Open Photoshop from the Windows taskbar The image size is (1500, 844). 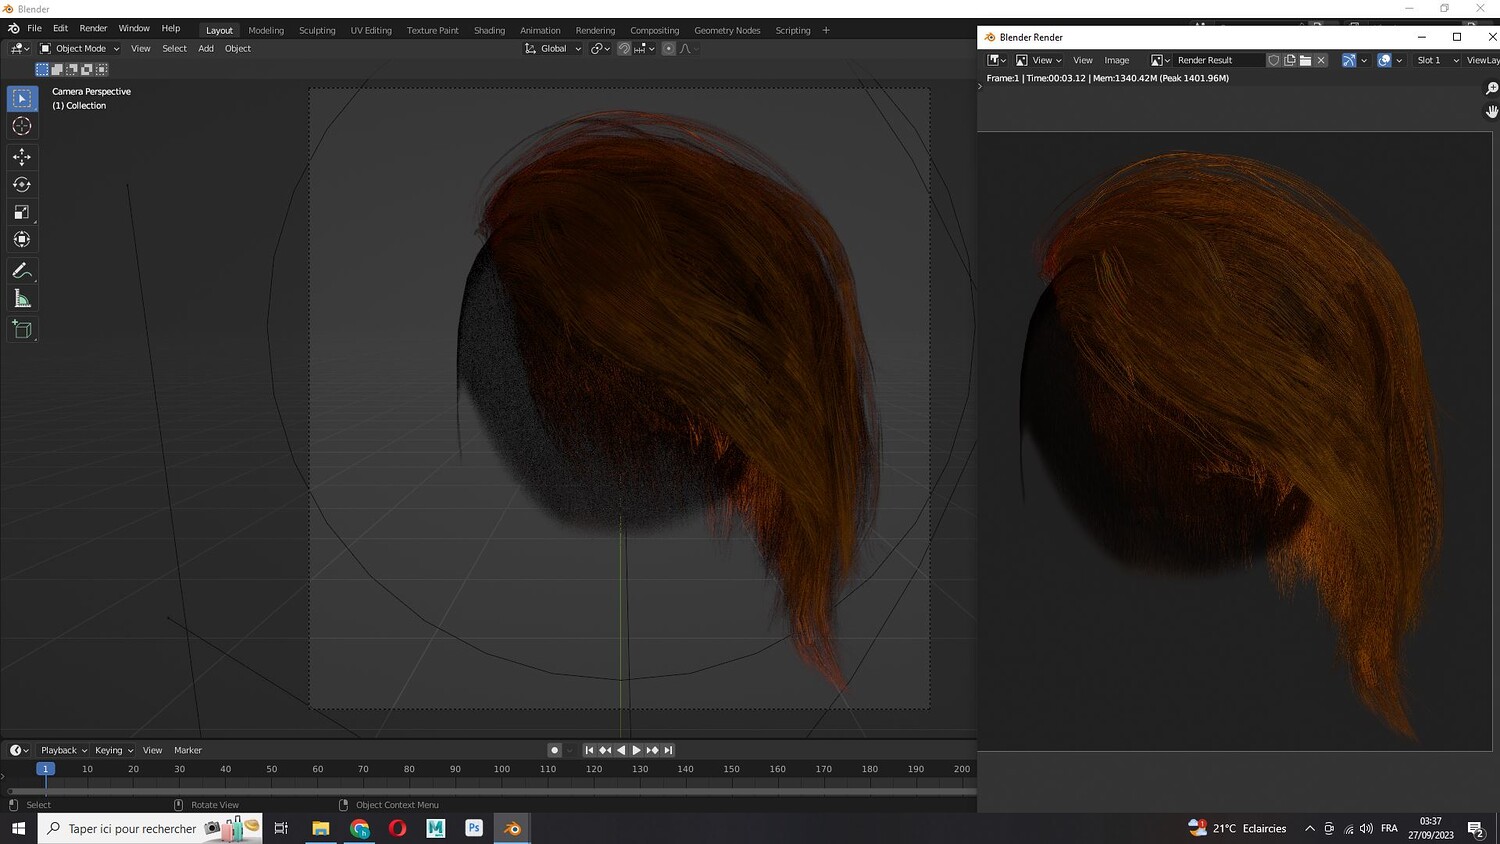point(474,828)
